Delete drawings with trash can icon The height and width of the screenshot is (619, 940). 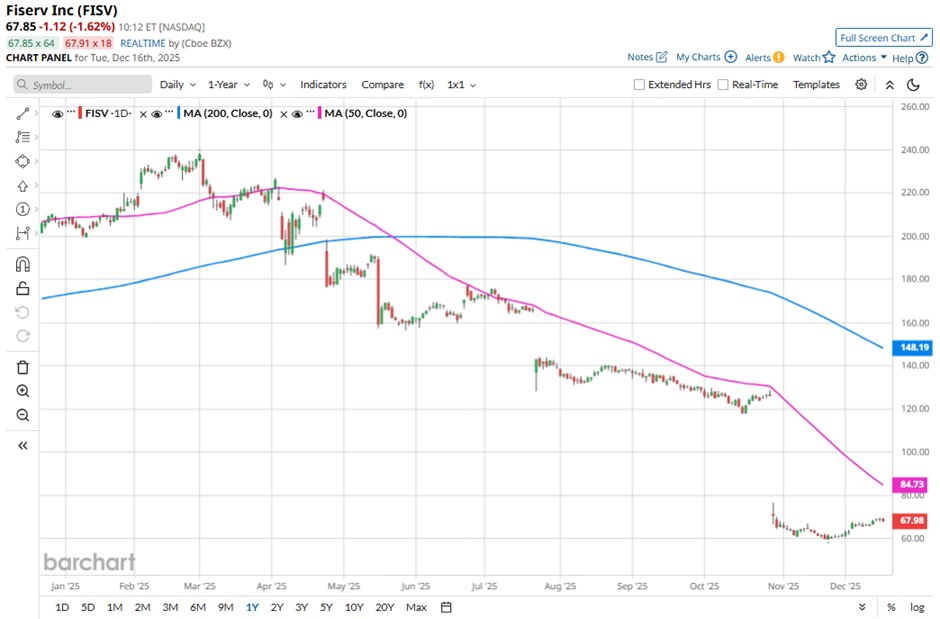coord(22,367)
